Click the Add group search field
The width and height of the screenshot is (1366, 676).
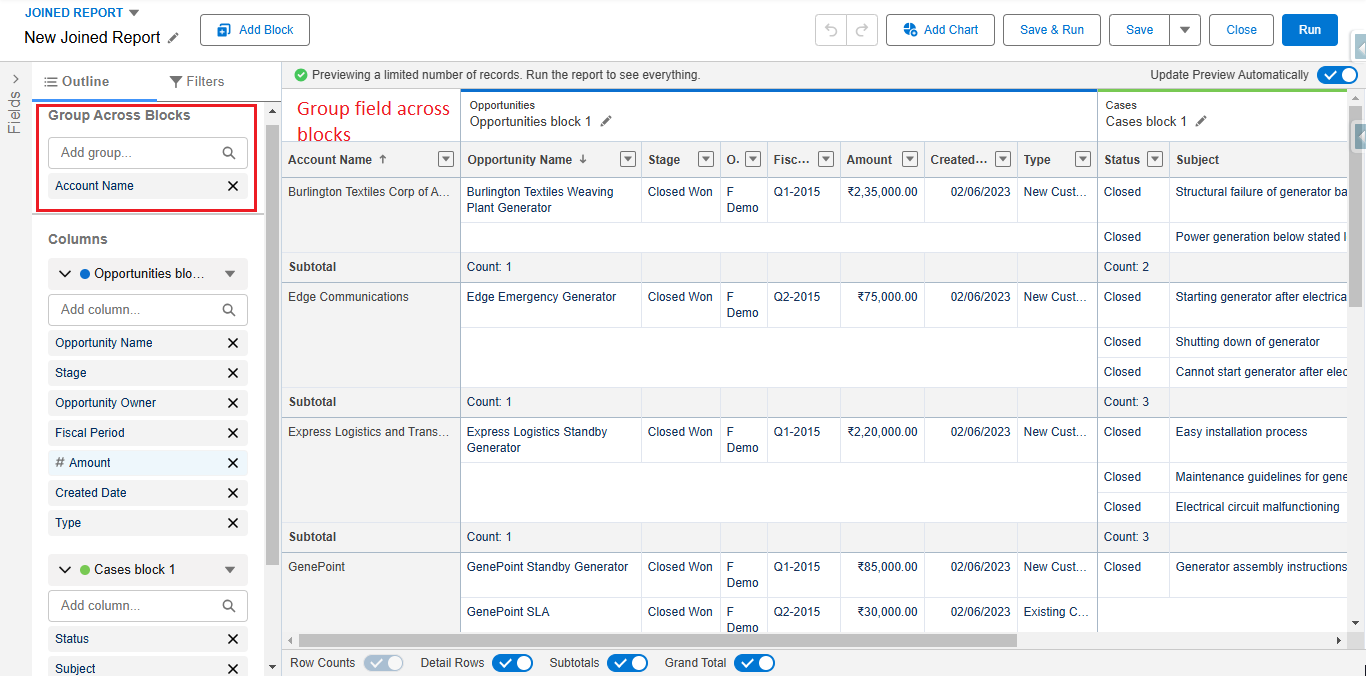pyautogui.click(x=138, y=153)
